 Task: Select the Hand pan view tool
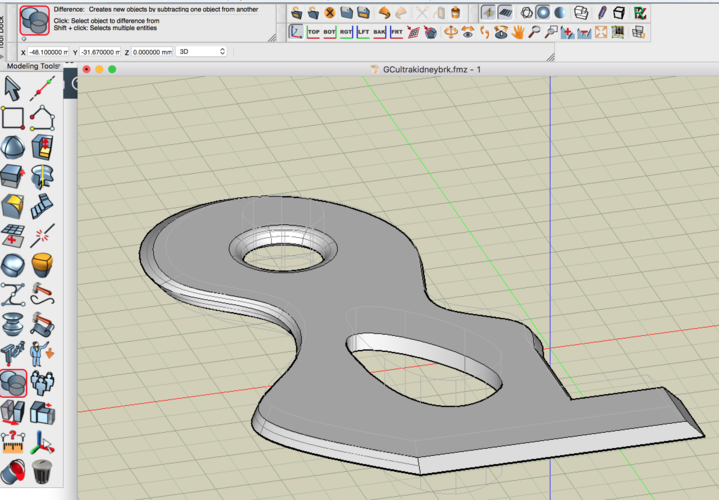(x=518, y=32)
